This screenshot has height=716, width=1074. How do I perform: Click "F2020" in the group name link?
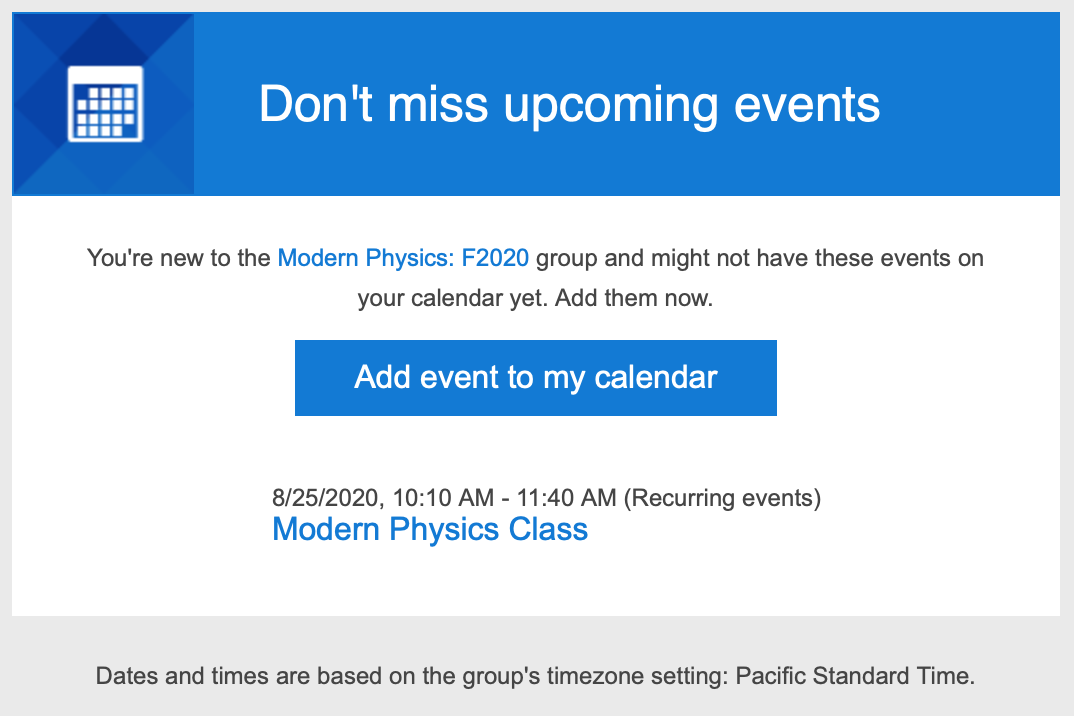pos(495,258)
